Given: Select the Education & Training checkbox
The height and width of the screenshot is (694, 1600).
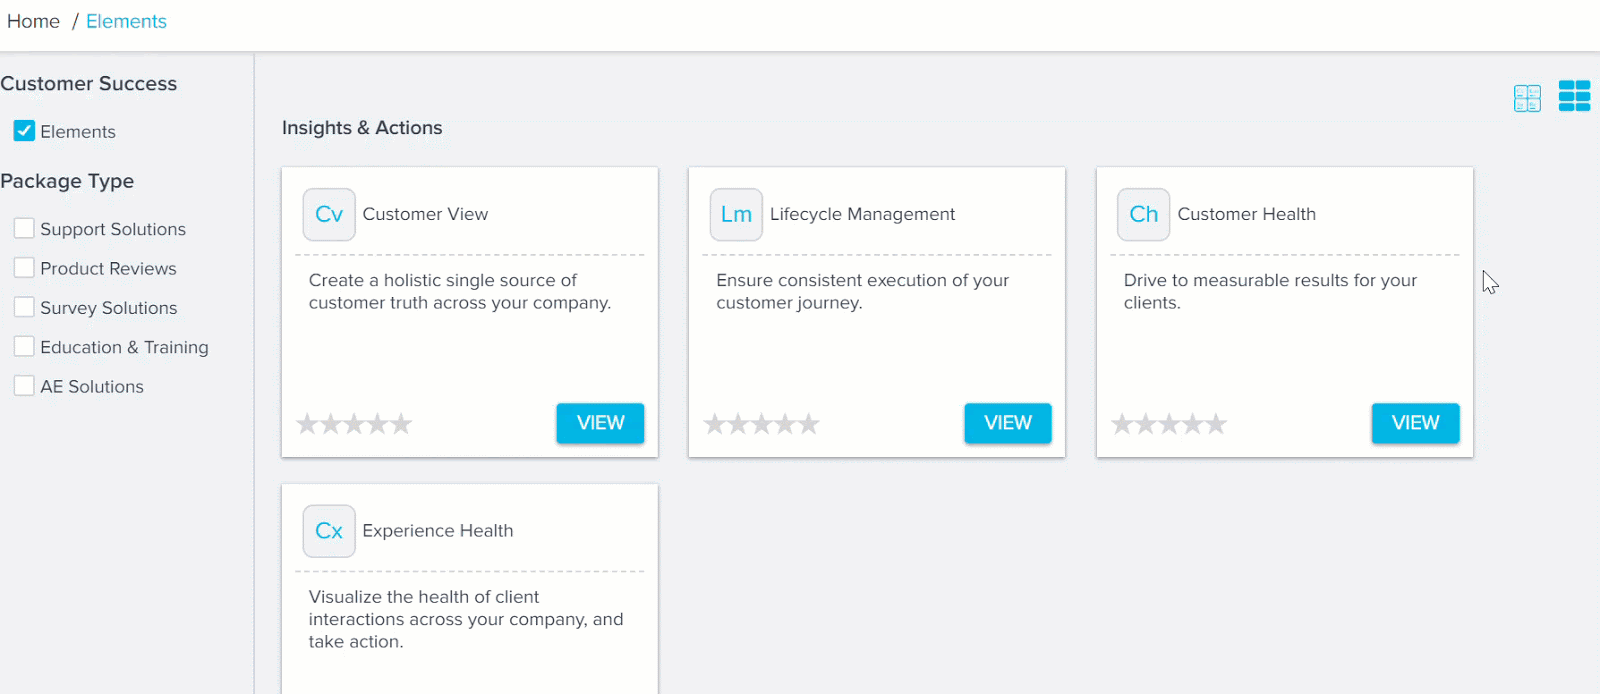Looking at the screenshot, I should 24,346.
